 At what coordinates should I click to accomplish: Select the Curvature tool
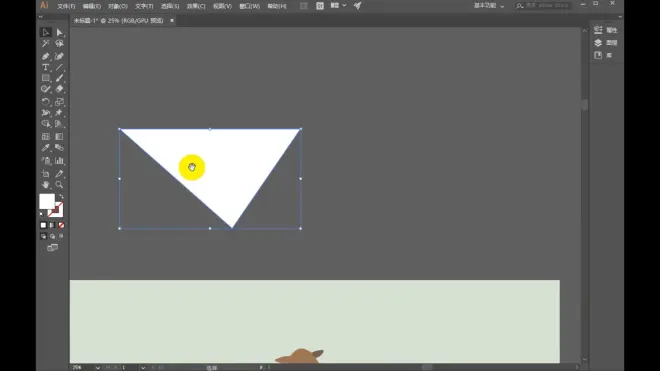59,56
